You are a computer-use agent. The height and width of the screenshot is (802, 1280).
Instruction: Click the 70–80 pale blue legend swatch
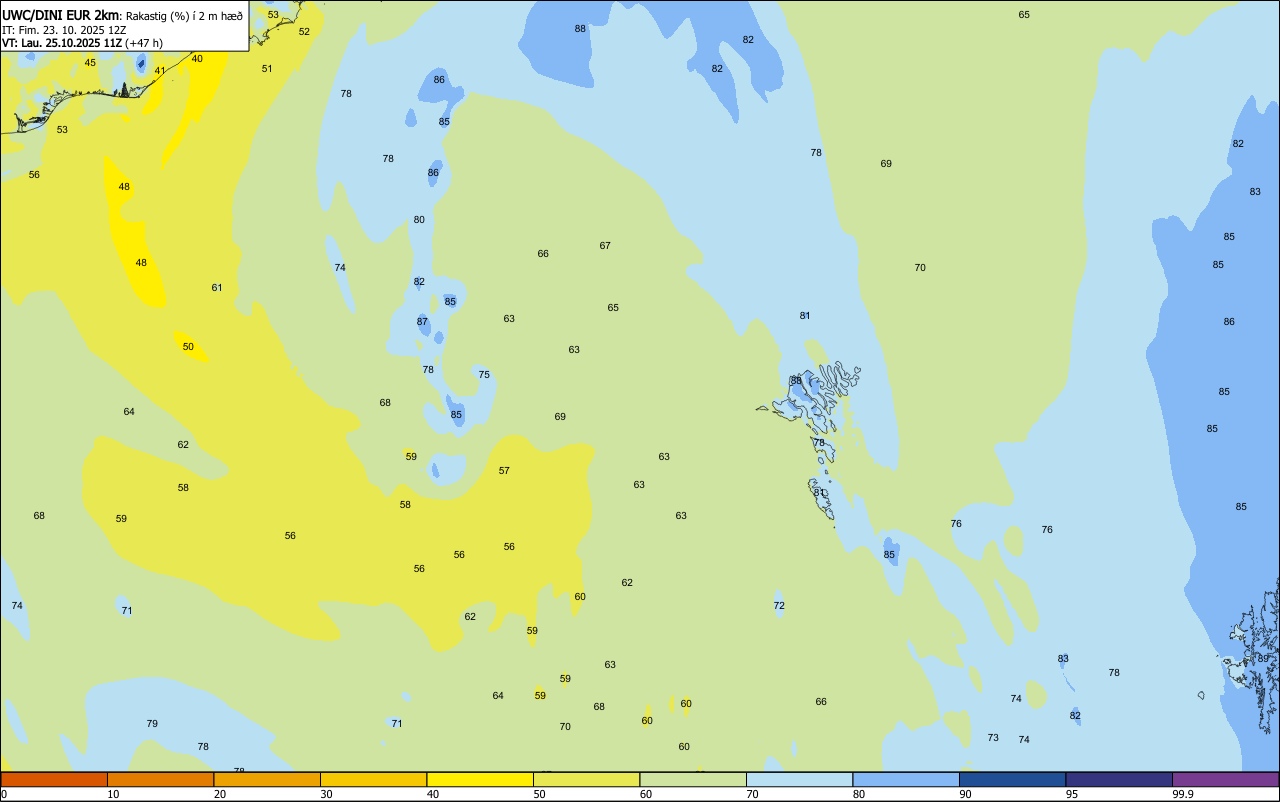[799, 779]
